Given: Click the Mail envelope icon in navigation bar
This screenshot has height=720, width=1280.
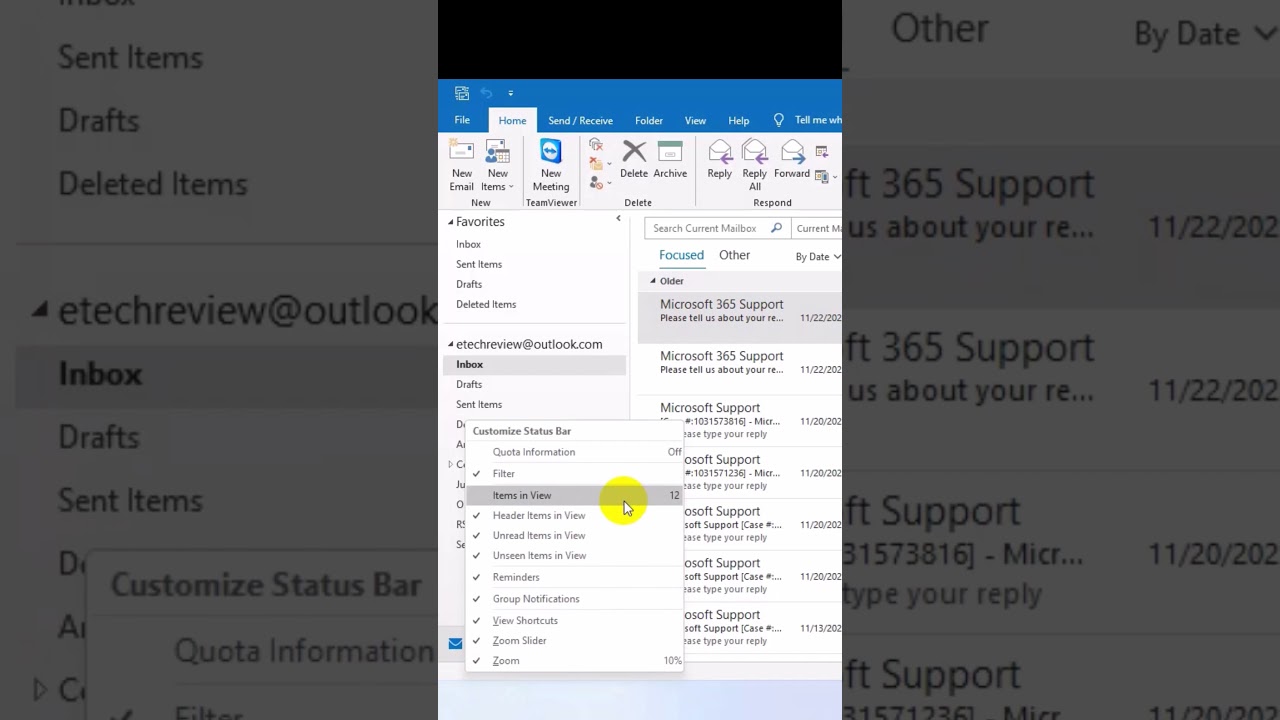Looking at the screenshot, I should 455,643.
